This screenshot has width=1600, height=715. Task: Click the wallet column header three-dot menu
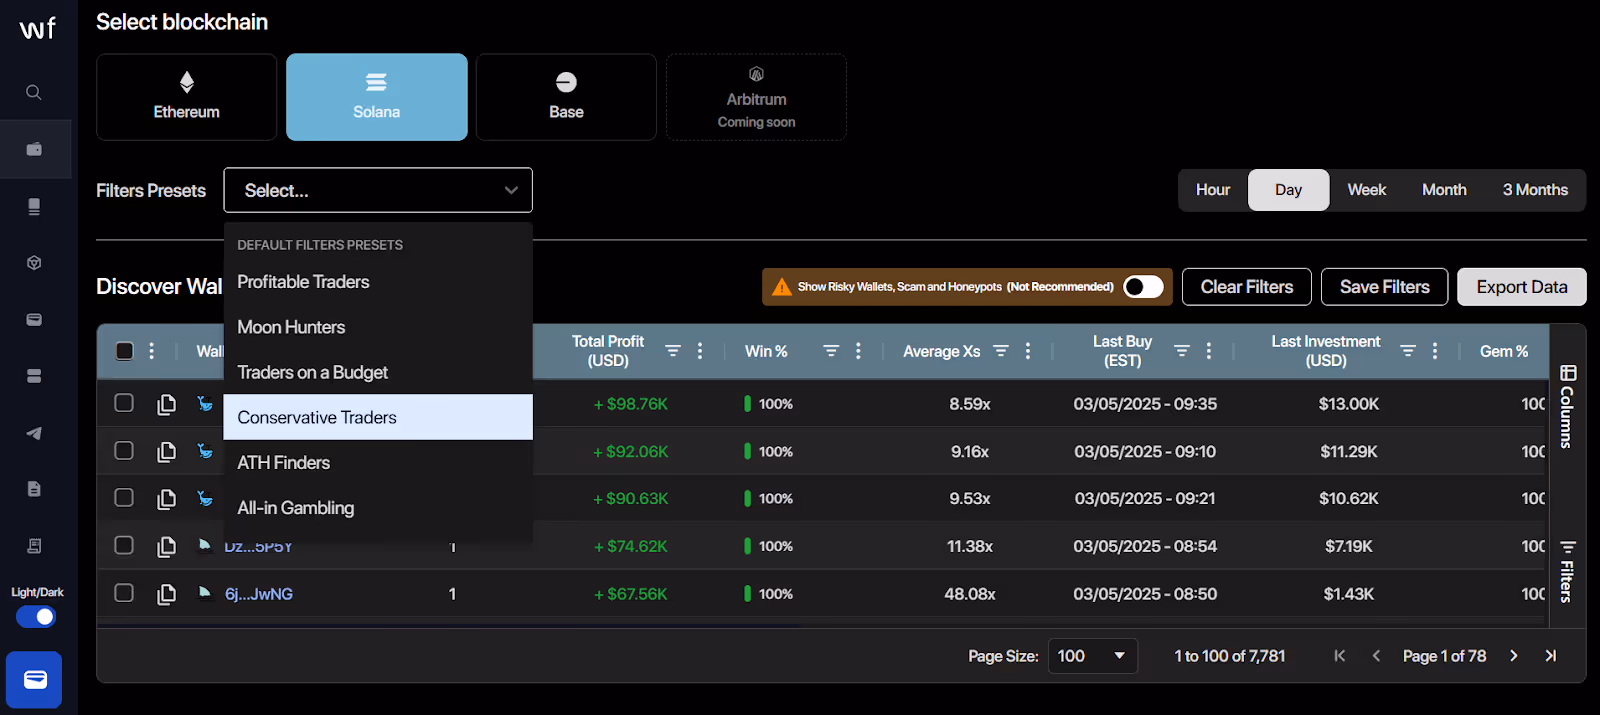152,351
